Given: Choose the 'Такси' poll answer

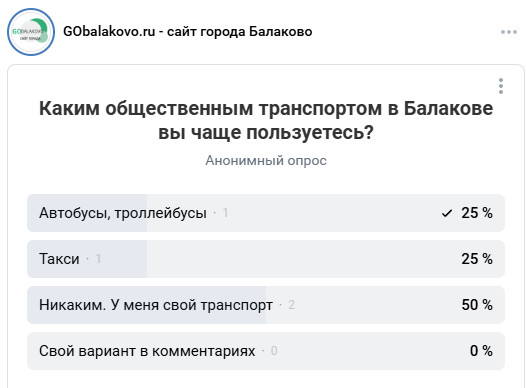Looking at the screenshot, I should pos(266,259).
